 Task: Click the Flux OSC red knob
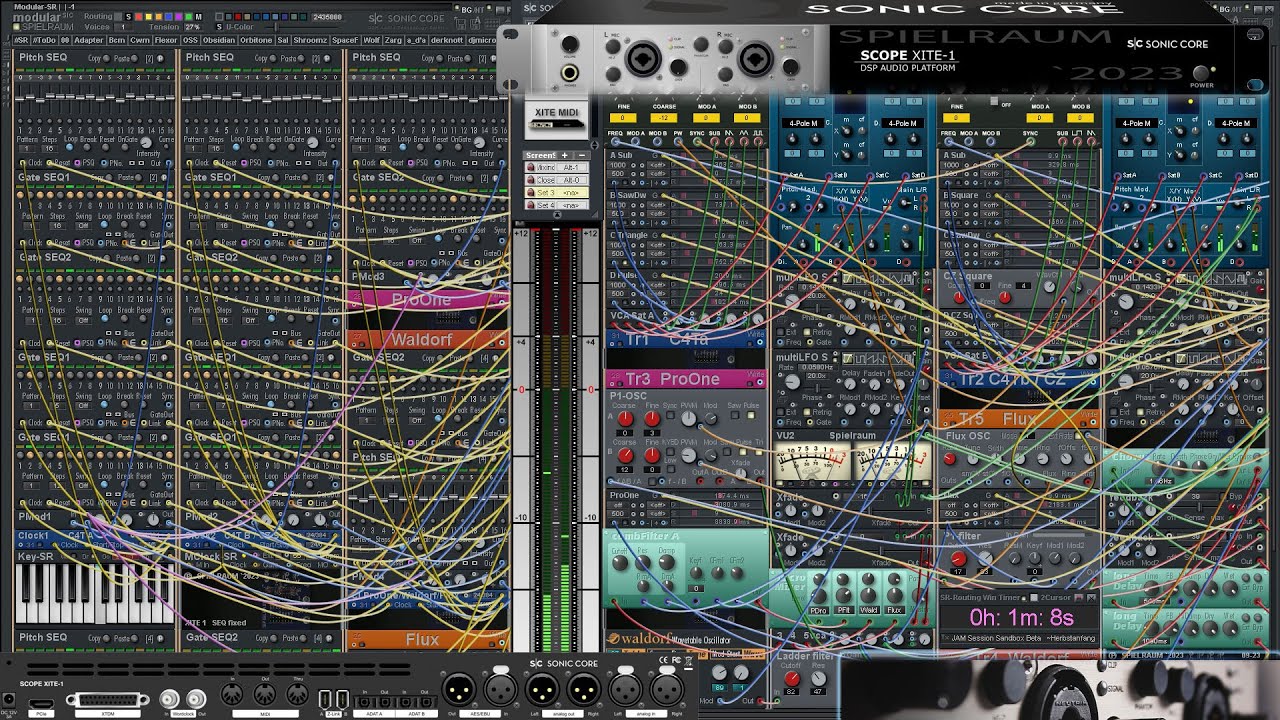tap(950, 460)
